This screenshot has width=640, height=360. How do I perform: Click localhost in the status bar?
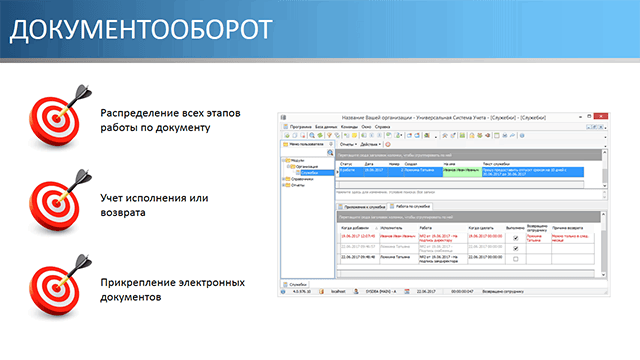coord(338,291)
